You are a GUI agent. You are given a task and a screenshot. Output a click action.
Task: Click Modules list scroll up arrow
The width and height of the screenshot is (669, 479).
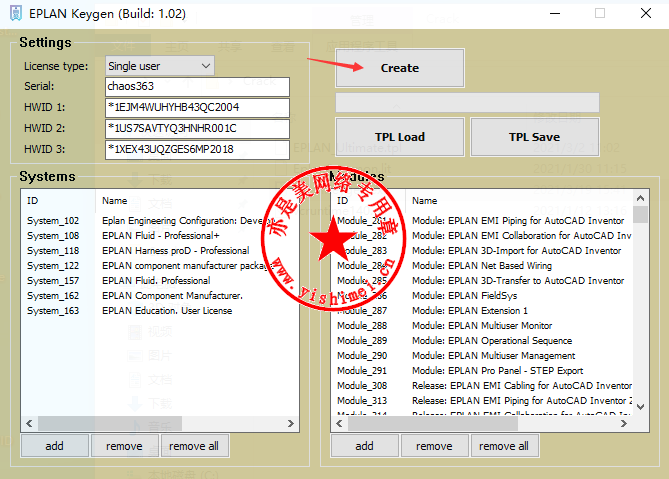(x=640, y=198)
